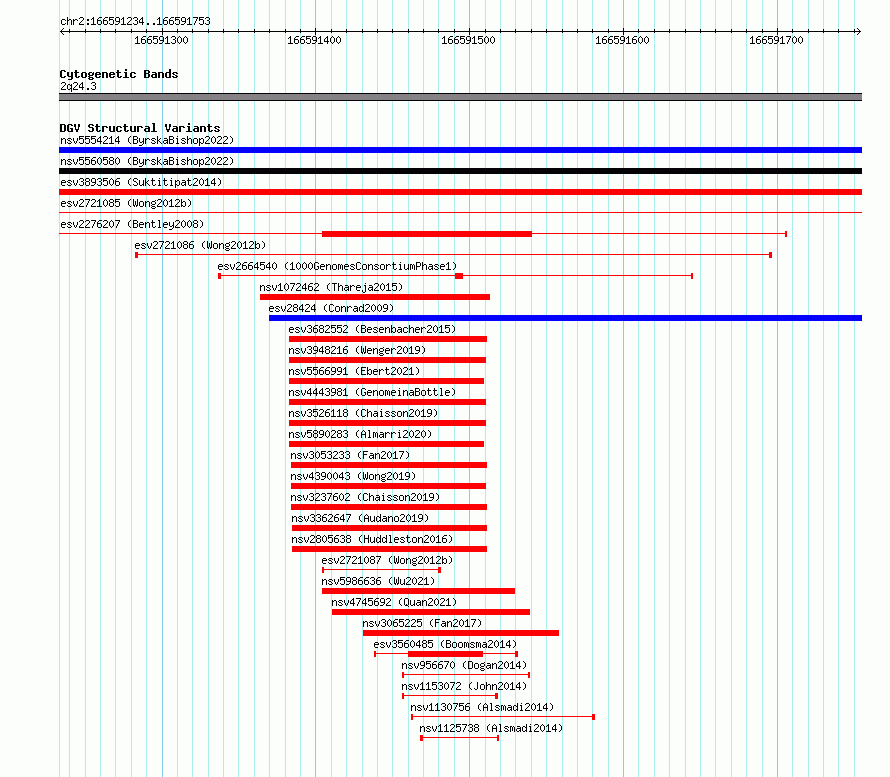Click the red bar under nsv4745692
Screen dimensions: 890x777
pyautogui.click(x=431, y=612)
